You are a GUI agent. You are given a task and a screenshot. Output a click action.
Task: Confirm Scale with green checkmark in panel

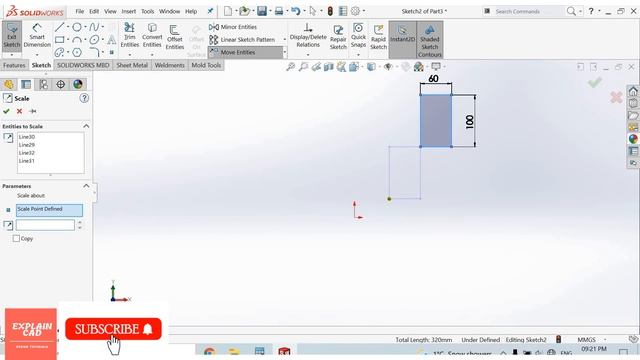pos(6,111)
